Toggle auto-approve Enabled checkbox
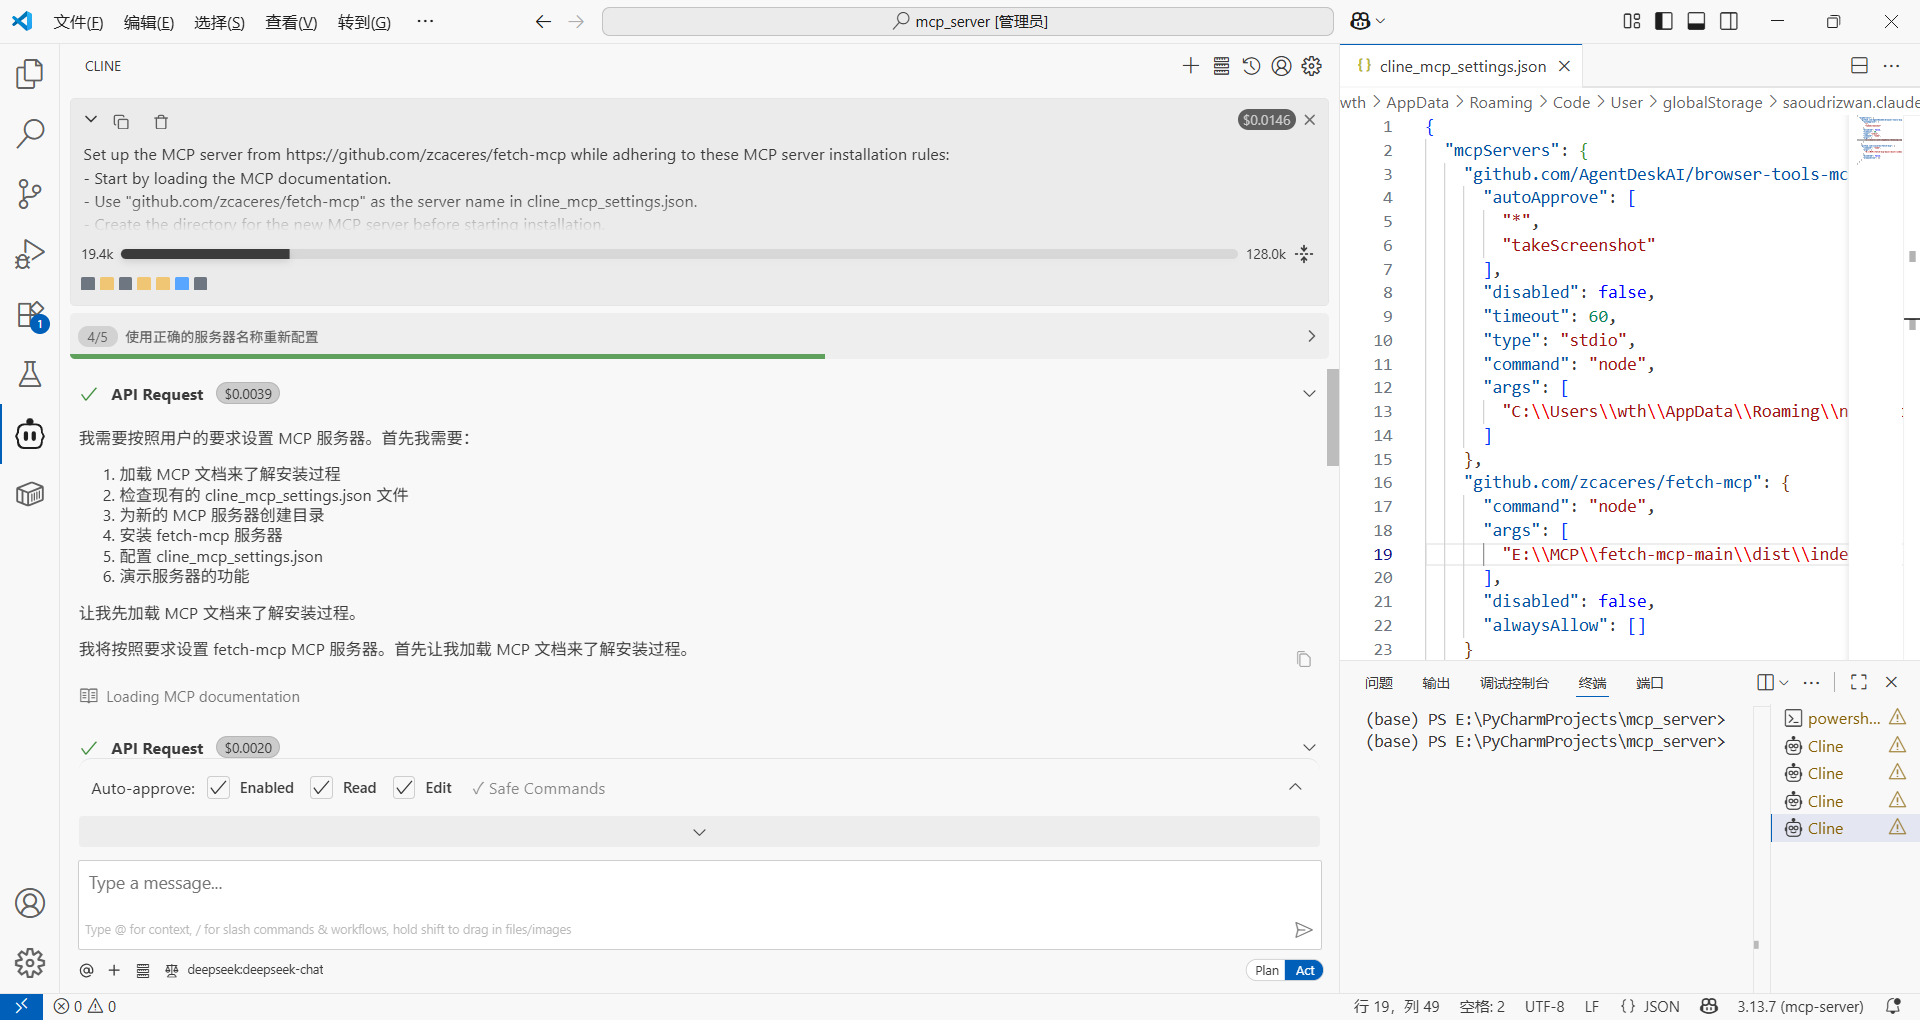 218,788
